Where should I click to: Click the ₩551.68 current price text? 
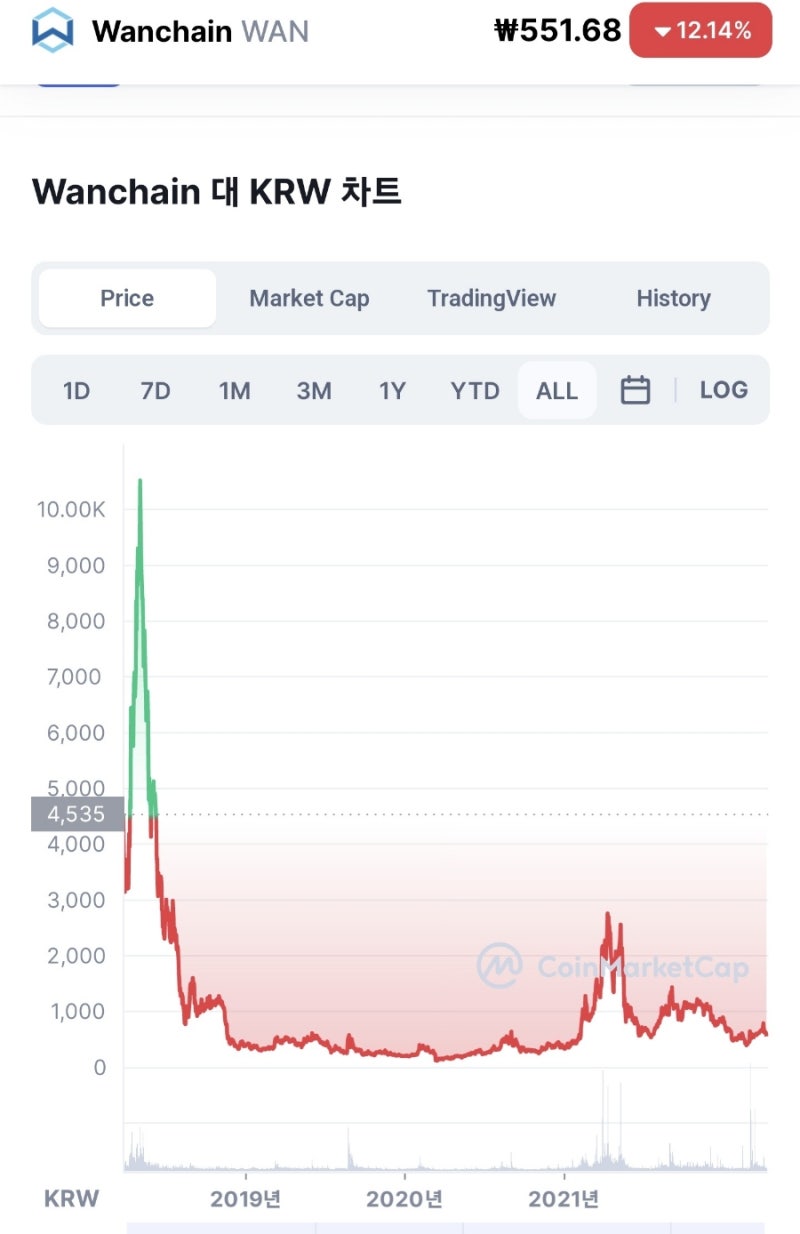point(558,31)
